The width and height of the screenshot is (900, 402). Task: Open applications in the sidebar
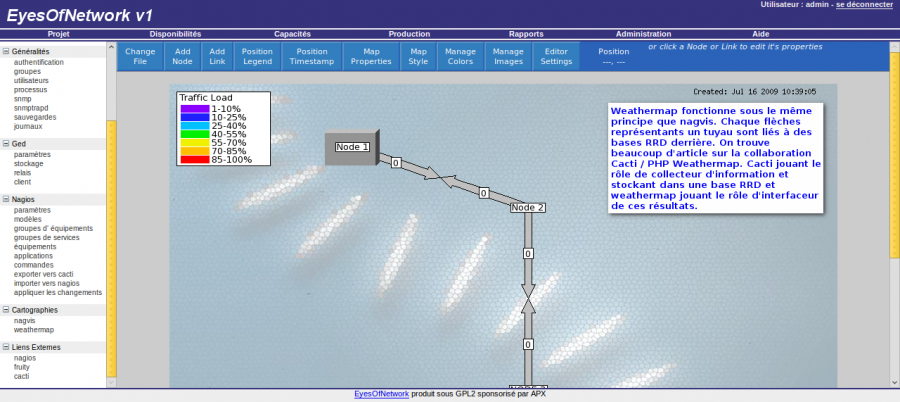point(33,256)
